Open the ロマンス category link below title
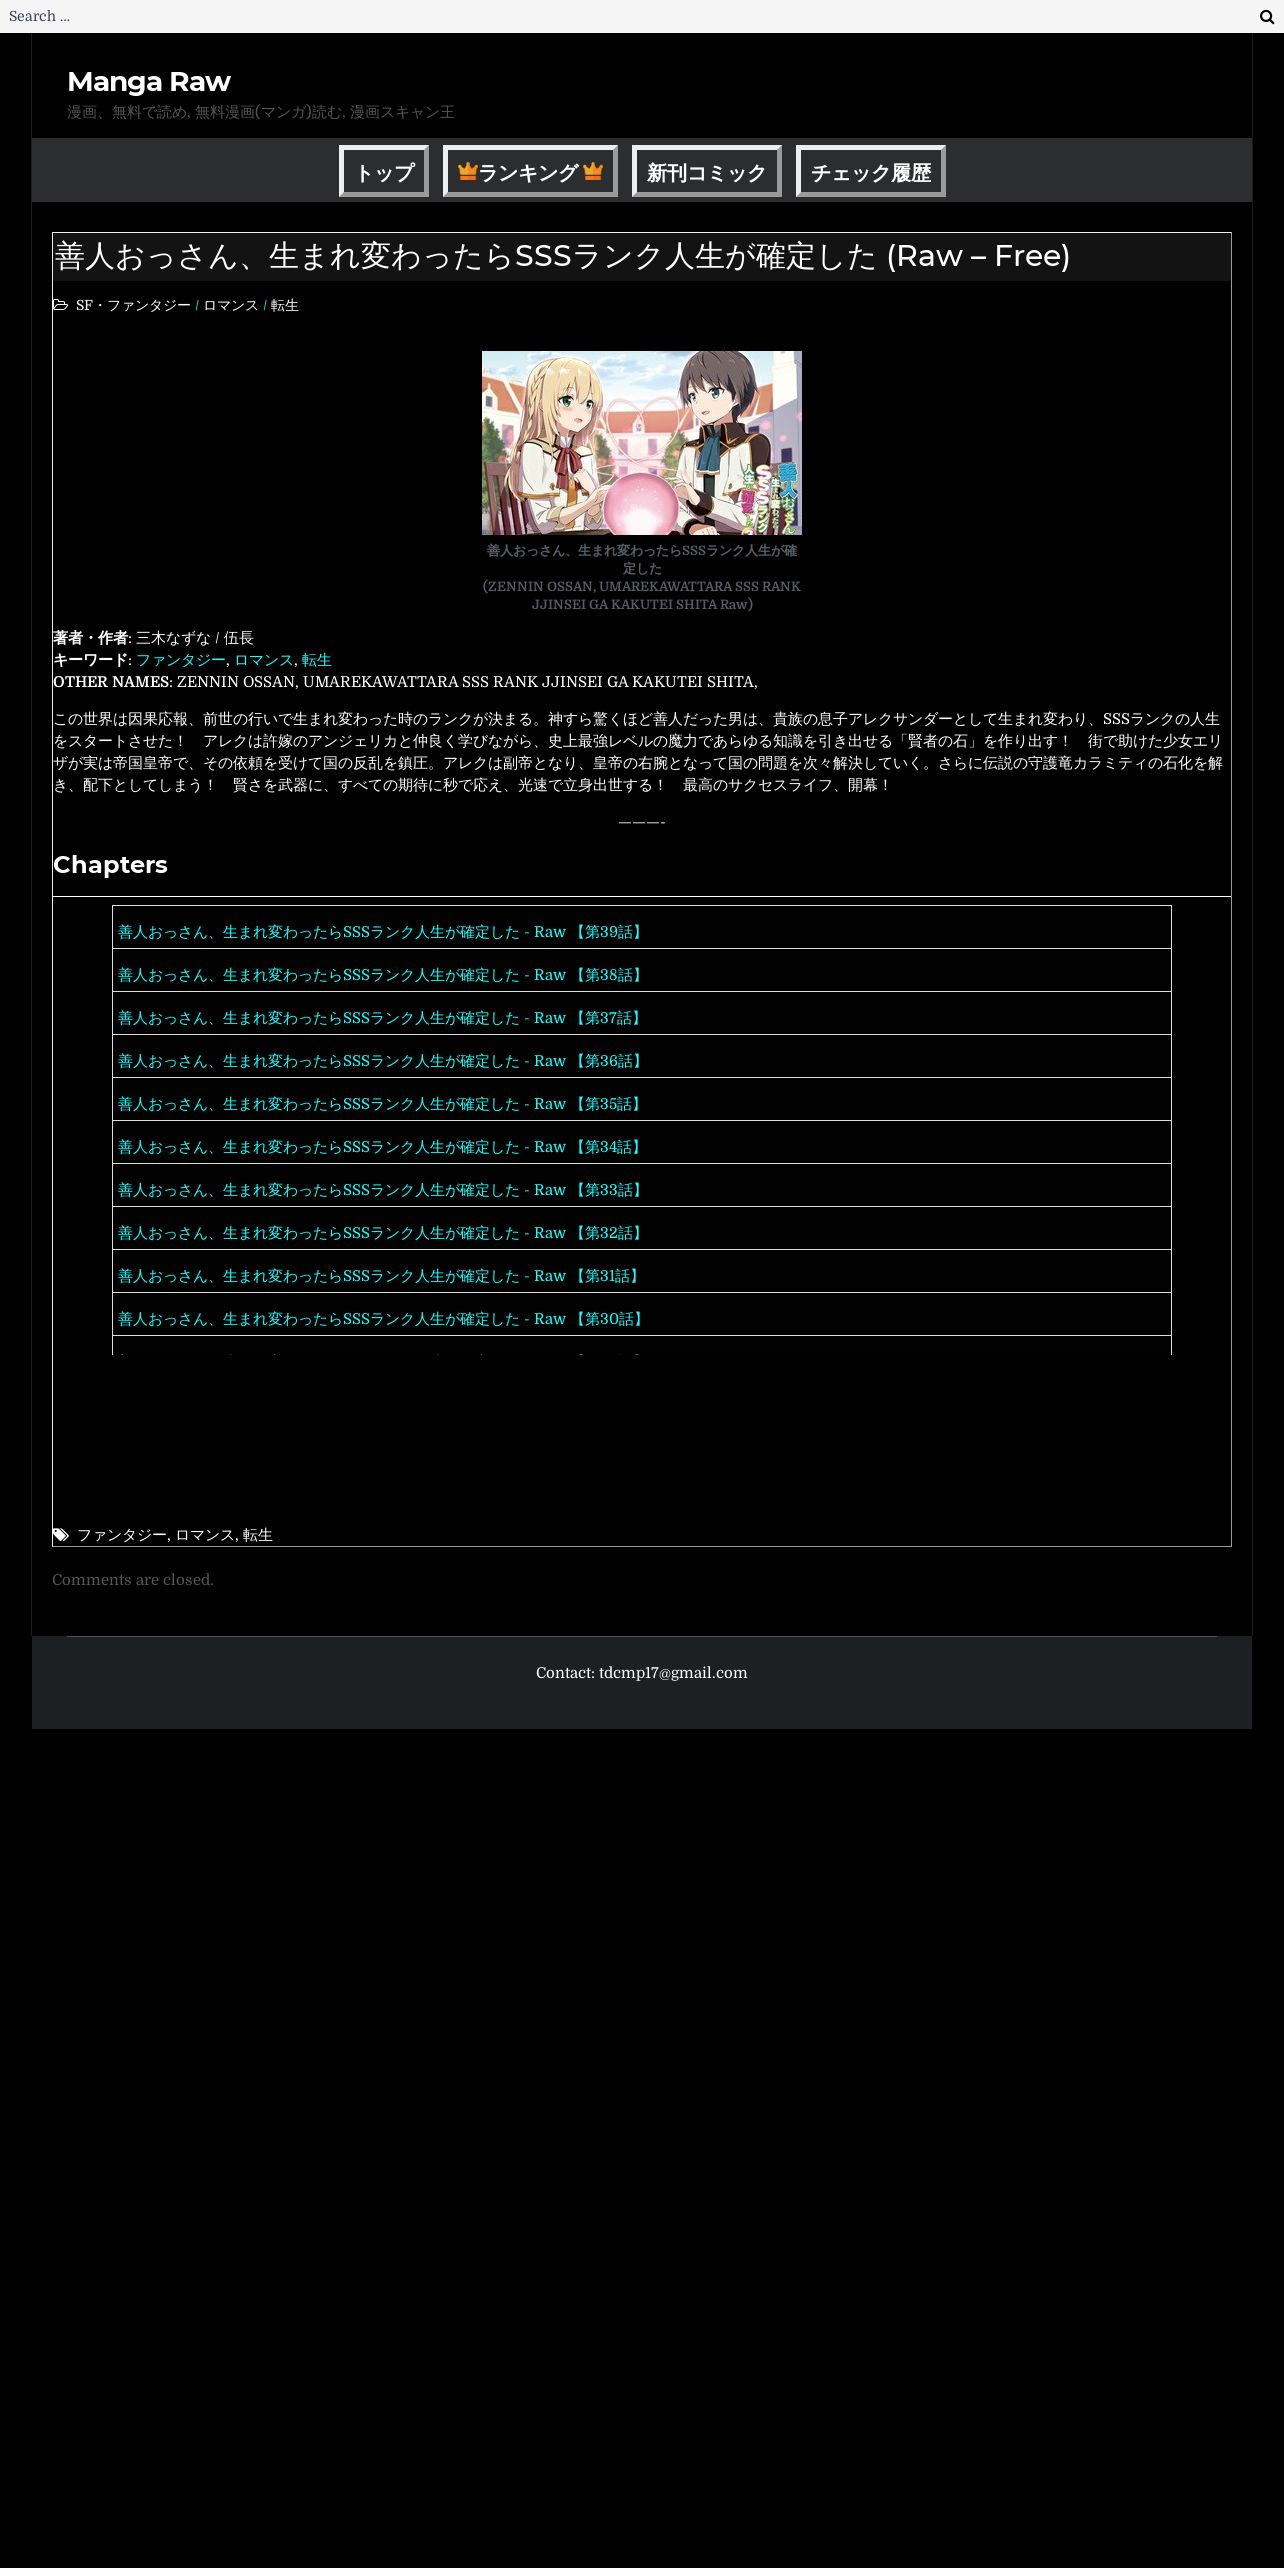The width and height of the screenshot is (1284, 2568). coord(231,305)
